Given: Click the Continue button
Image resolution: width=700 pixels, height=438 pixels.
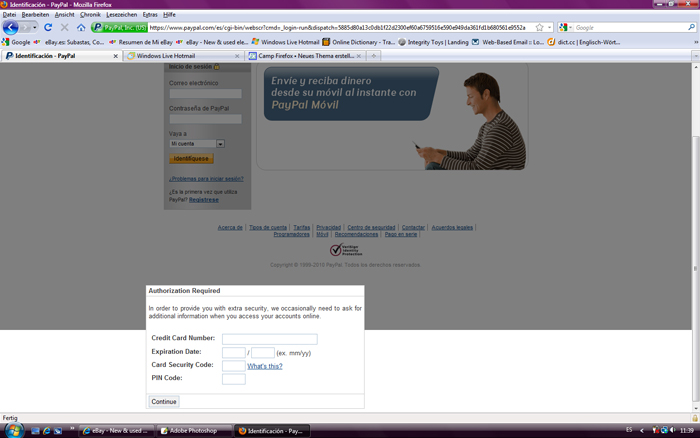Looking at the screenshot, I should (x=164, y=401).
